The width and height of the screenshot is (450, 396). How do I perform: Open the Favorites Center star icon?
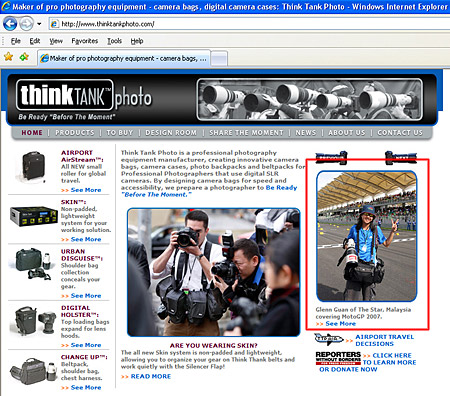click(8, 57)
